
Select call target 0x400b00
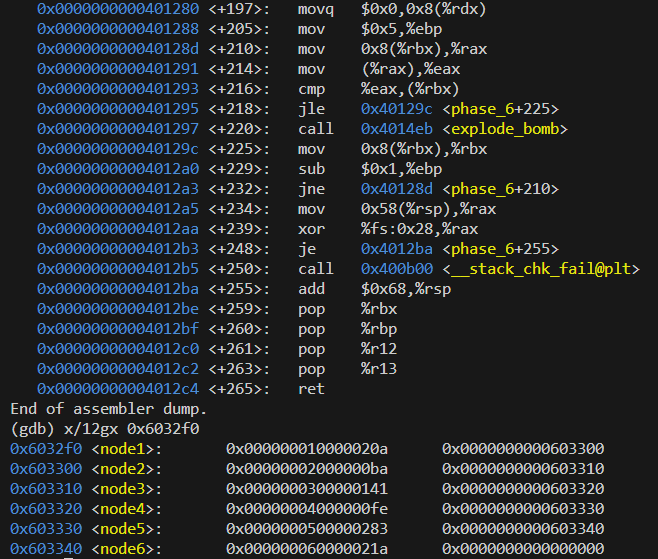397,269
